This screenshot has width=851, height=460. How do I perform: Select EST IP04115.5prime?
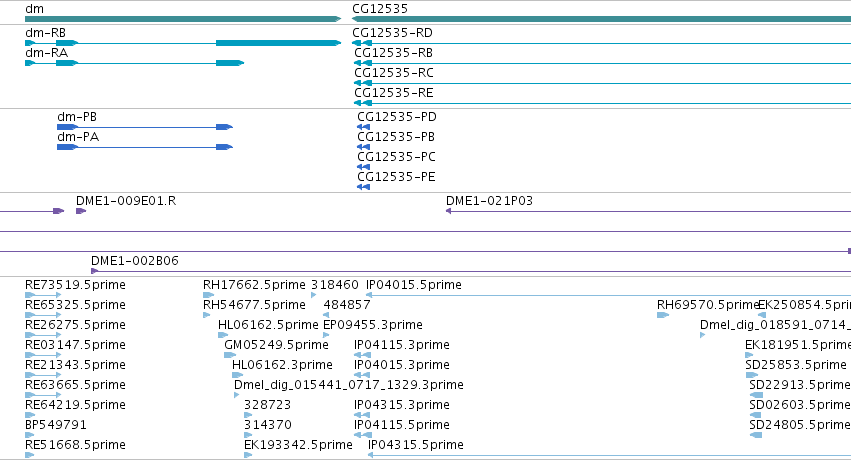click(x=402, y=425)
